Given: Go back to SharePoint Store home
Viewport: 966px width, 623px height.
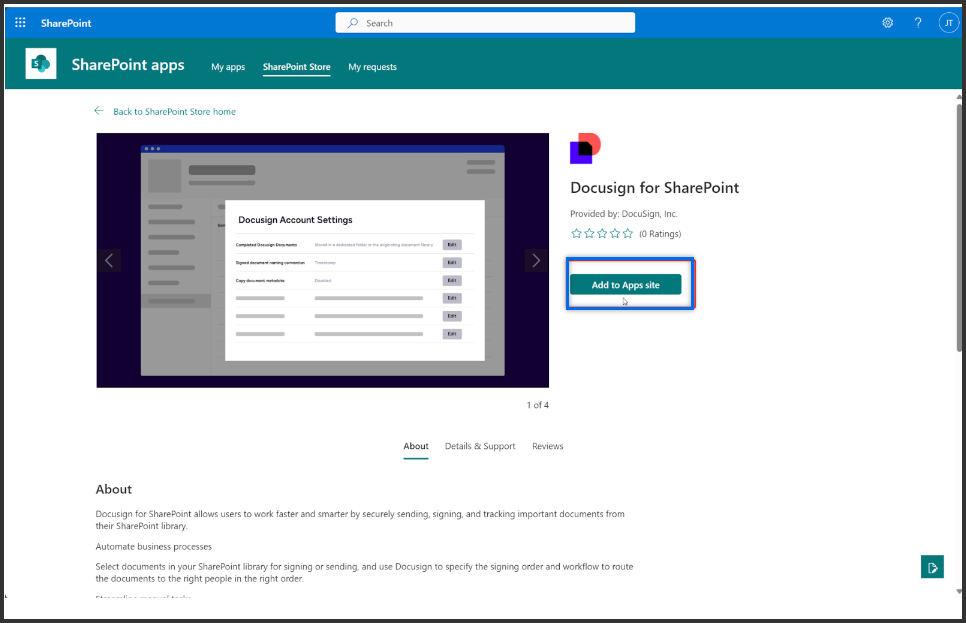Looking at the screenshot, I should [x=174, y=112].
